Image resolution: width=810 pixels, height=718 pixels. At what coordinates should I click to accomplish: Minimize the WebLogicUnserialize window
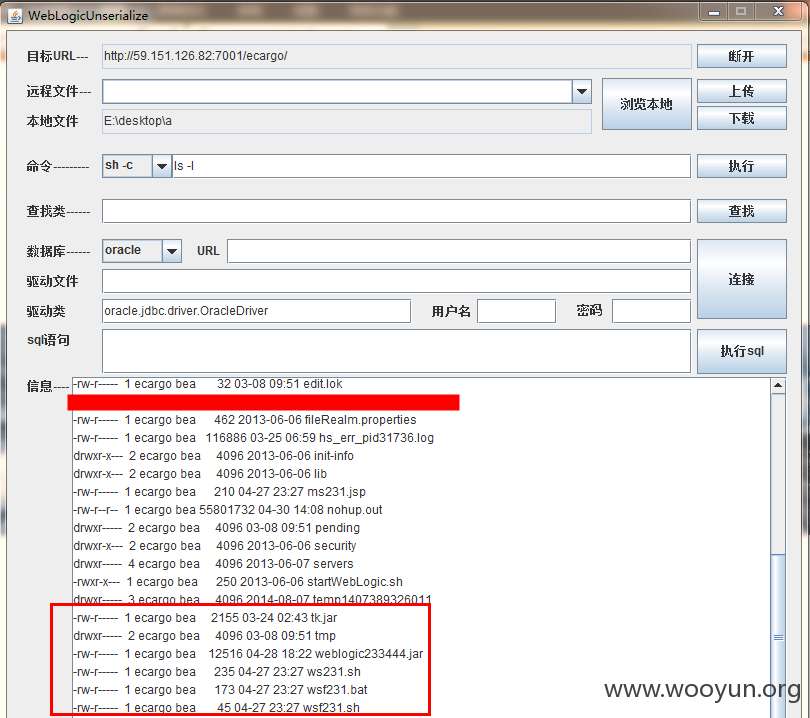tap(713, 12)
